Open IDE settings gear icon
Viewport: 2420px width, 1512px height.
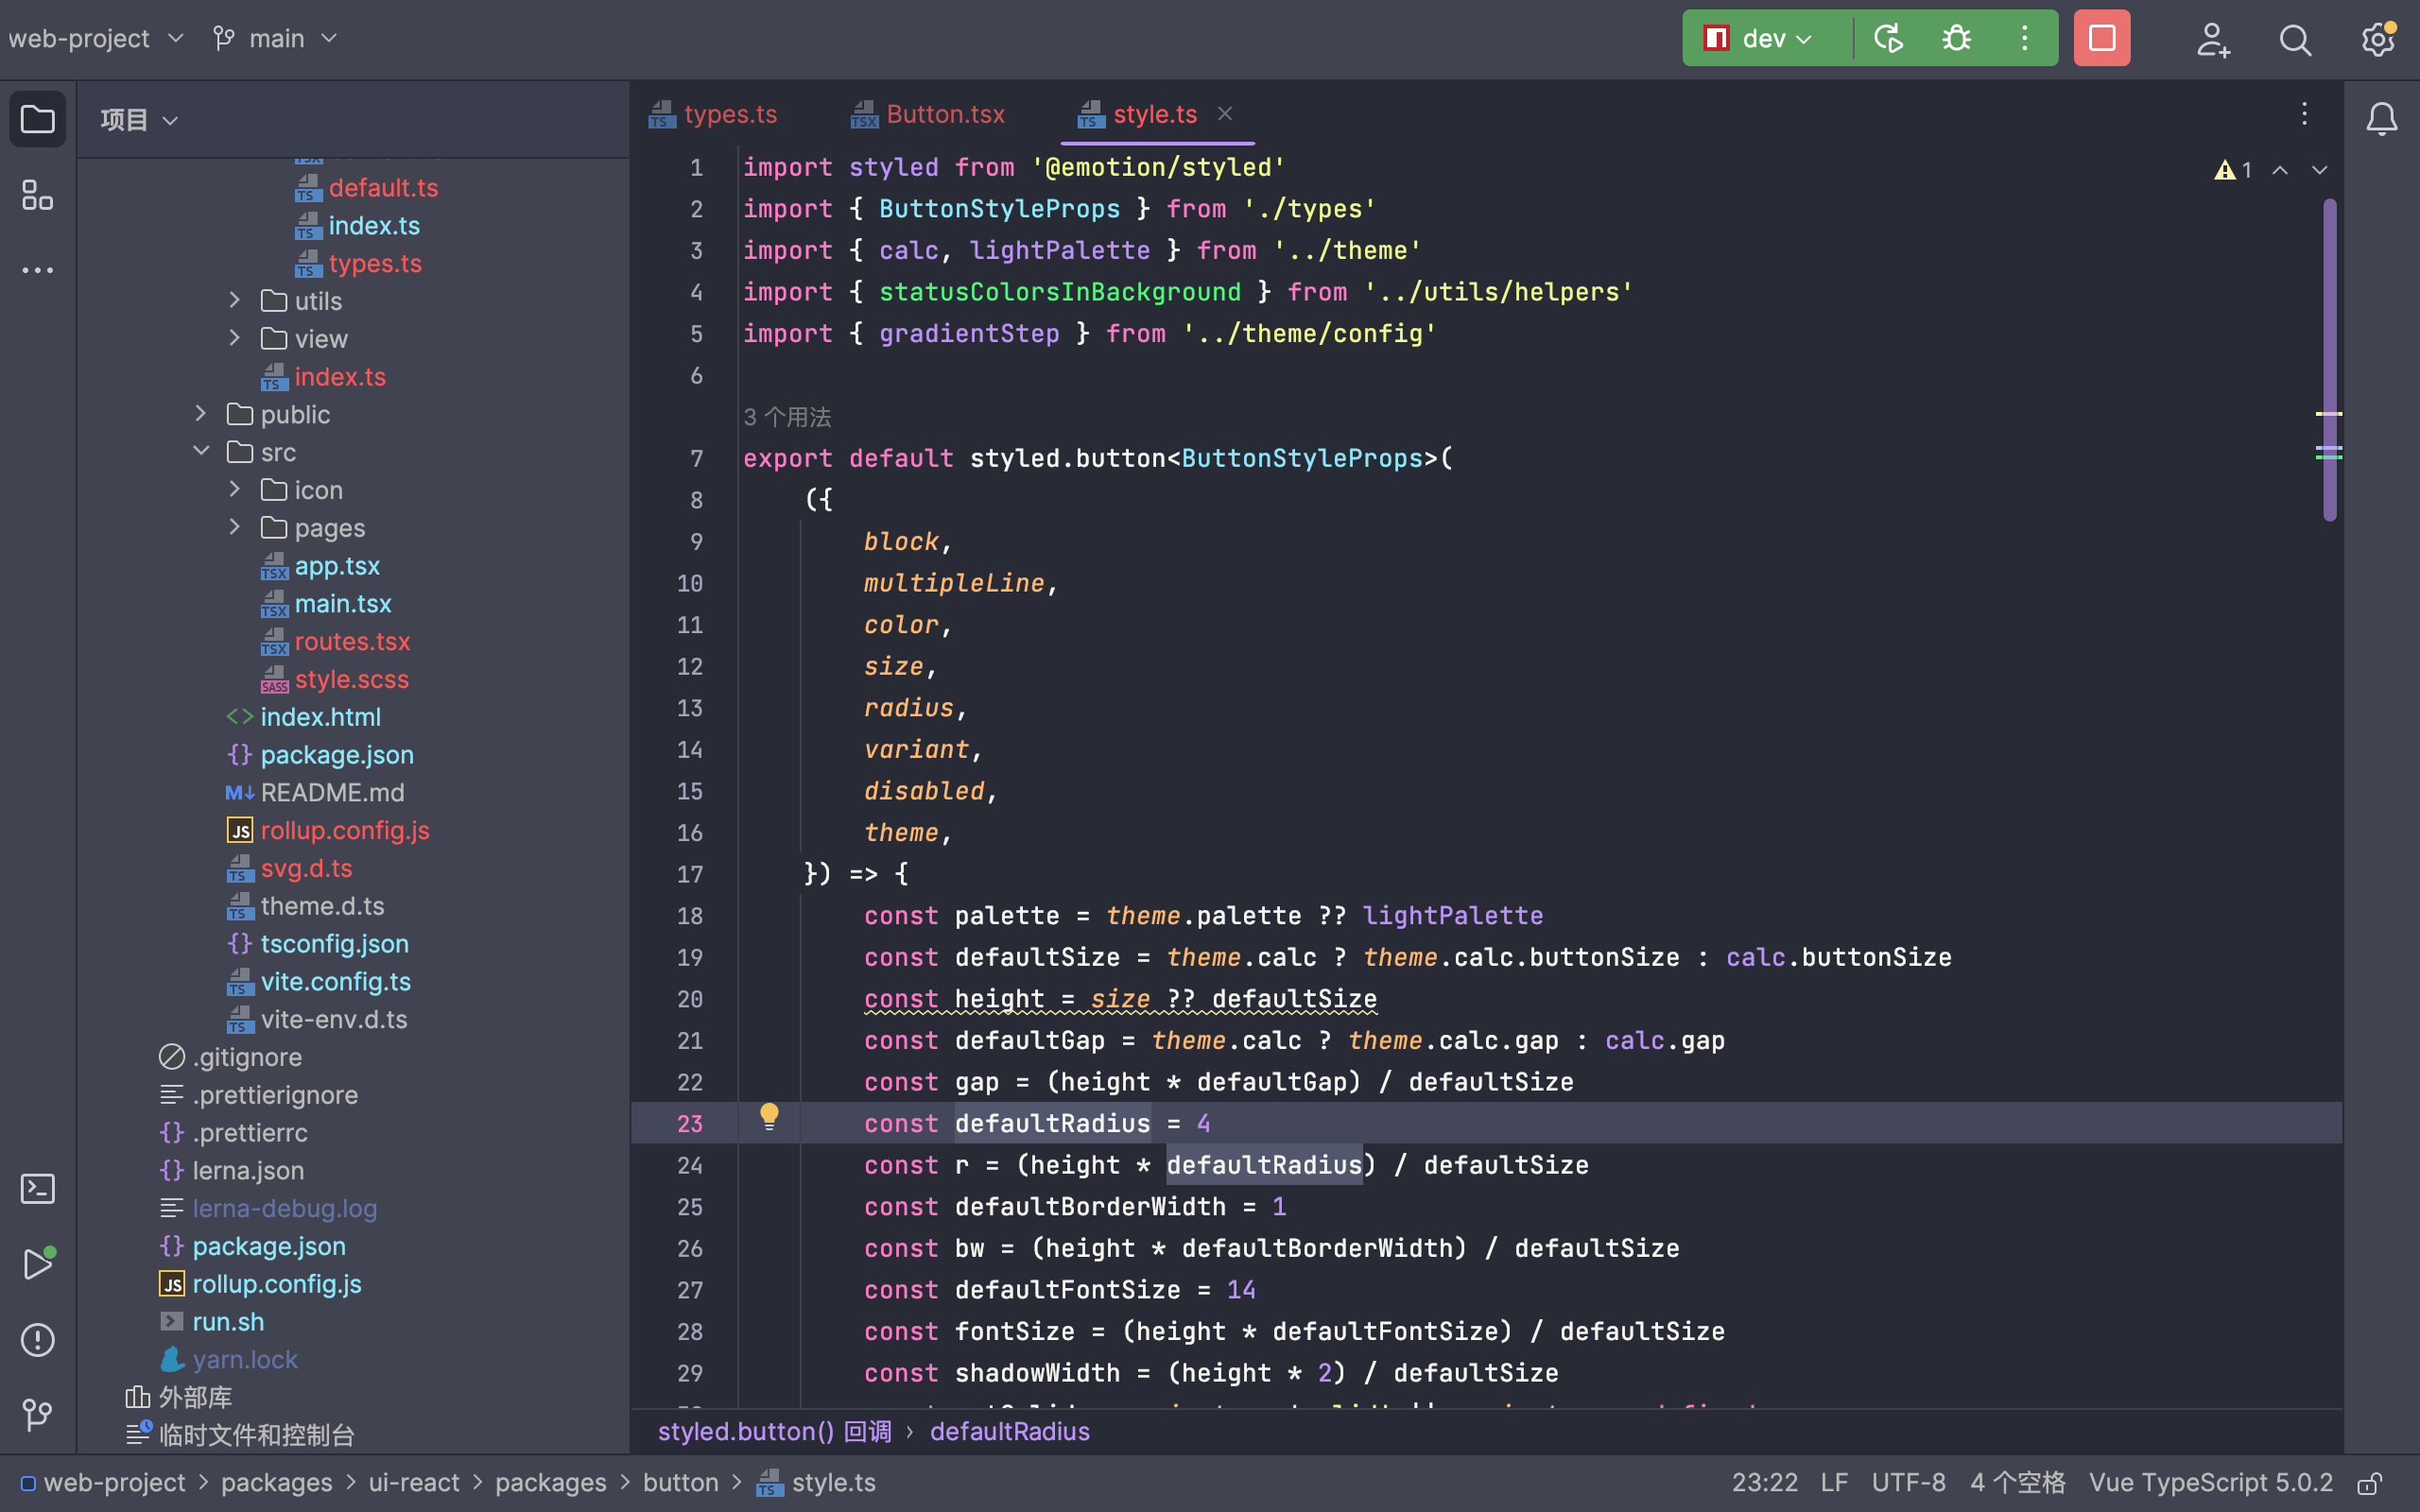[x=2378, y=39]
